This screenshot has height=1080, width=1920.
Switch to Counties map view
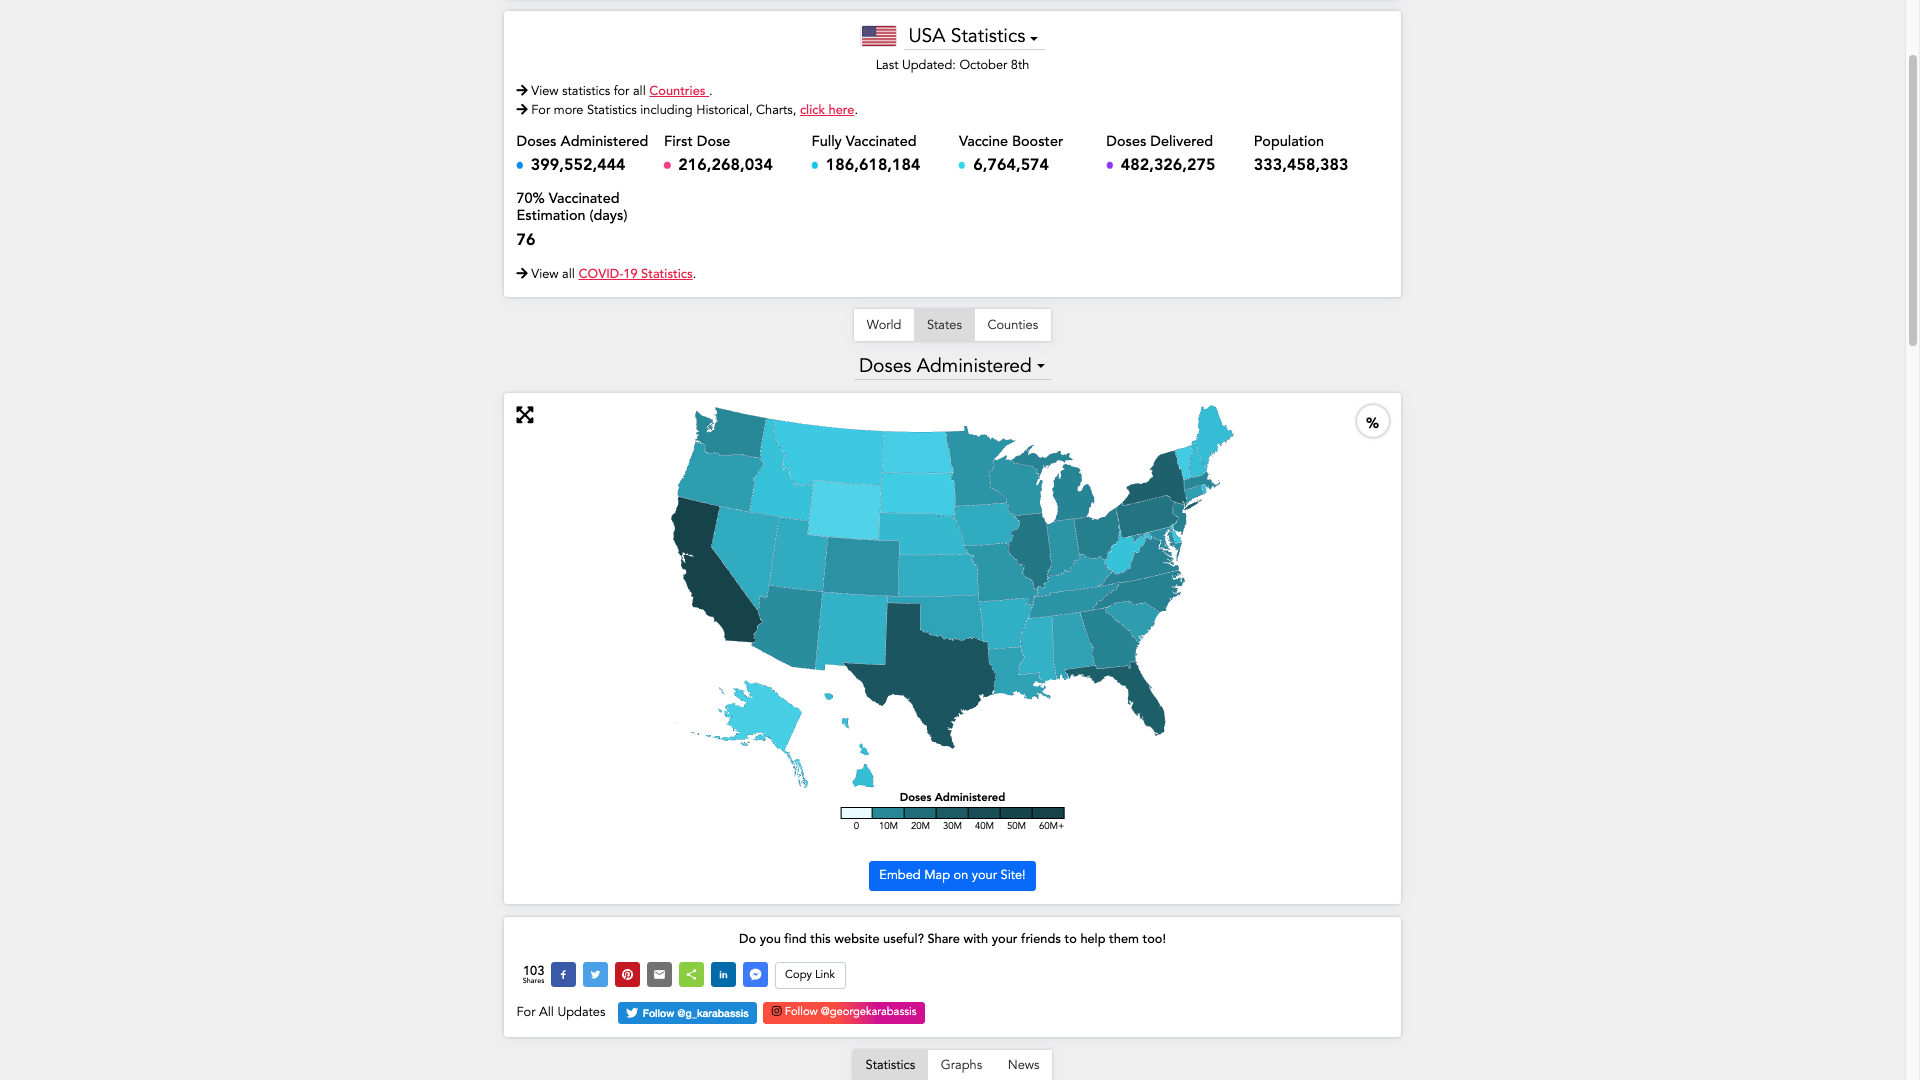1012,325
